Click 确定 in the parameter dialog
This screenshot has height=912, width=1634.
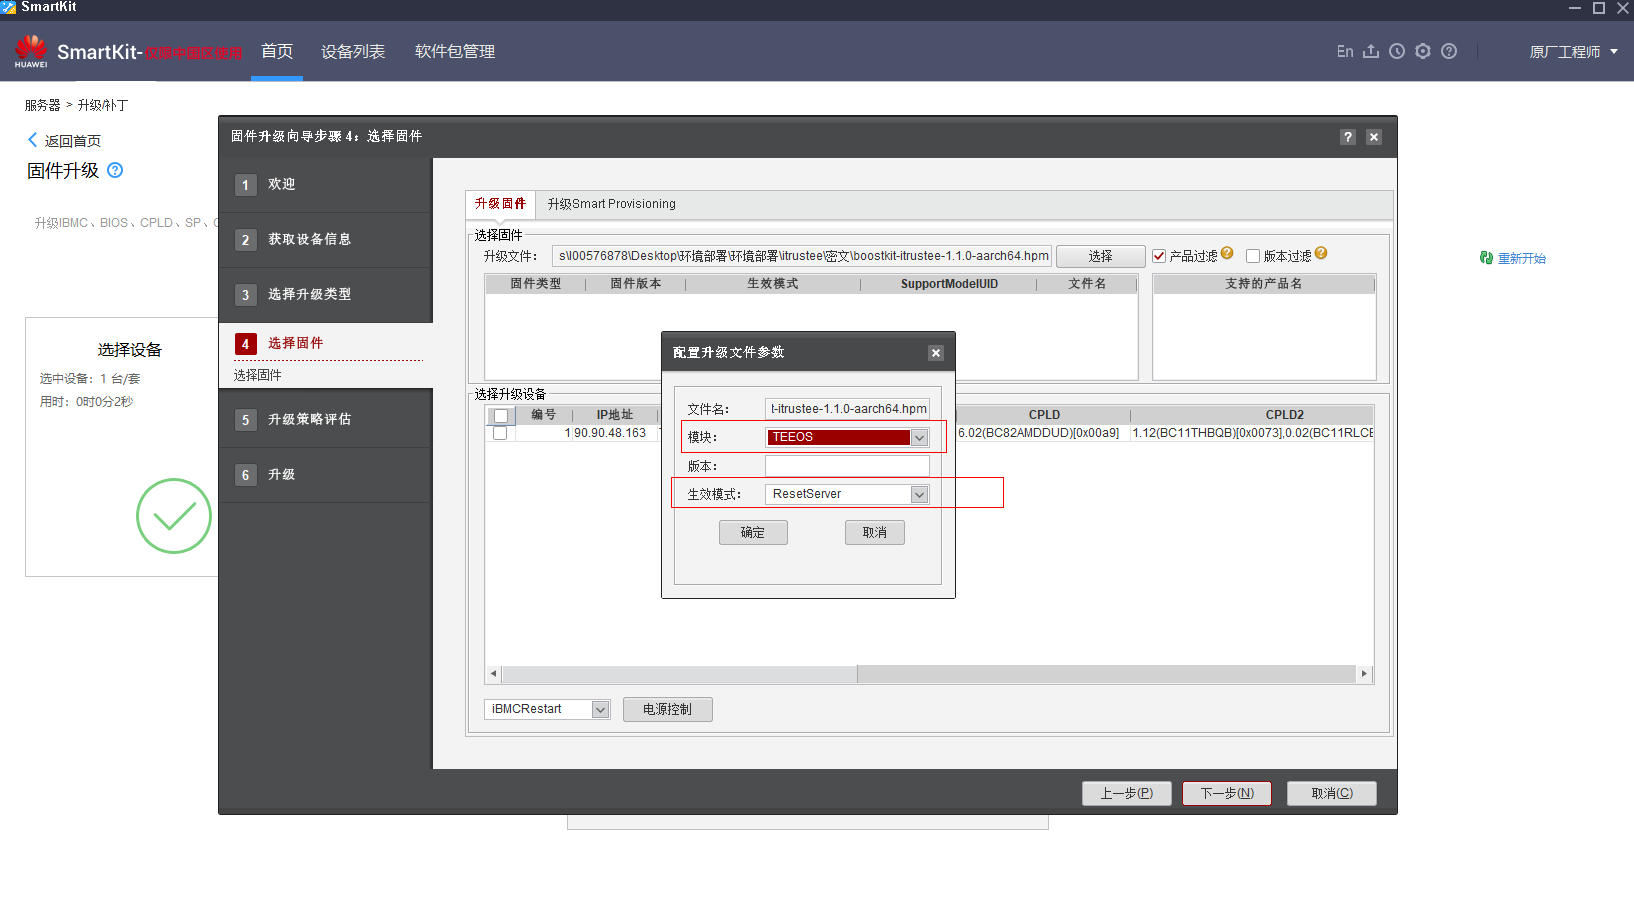point(753,533)
